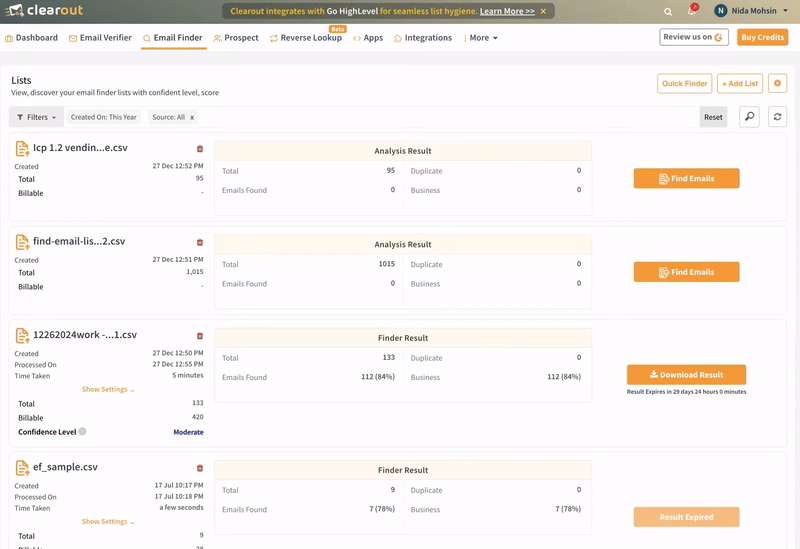Image resolution: width=800 pixels, height=549 pixels.
Task: Click the search lists magnifier button
Action: 749,117
